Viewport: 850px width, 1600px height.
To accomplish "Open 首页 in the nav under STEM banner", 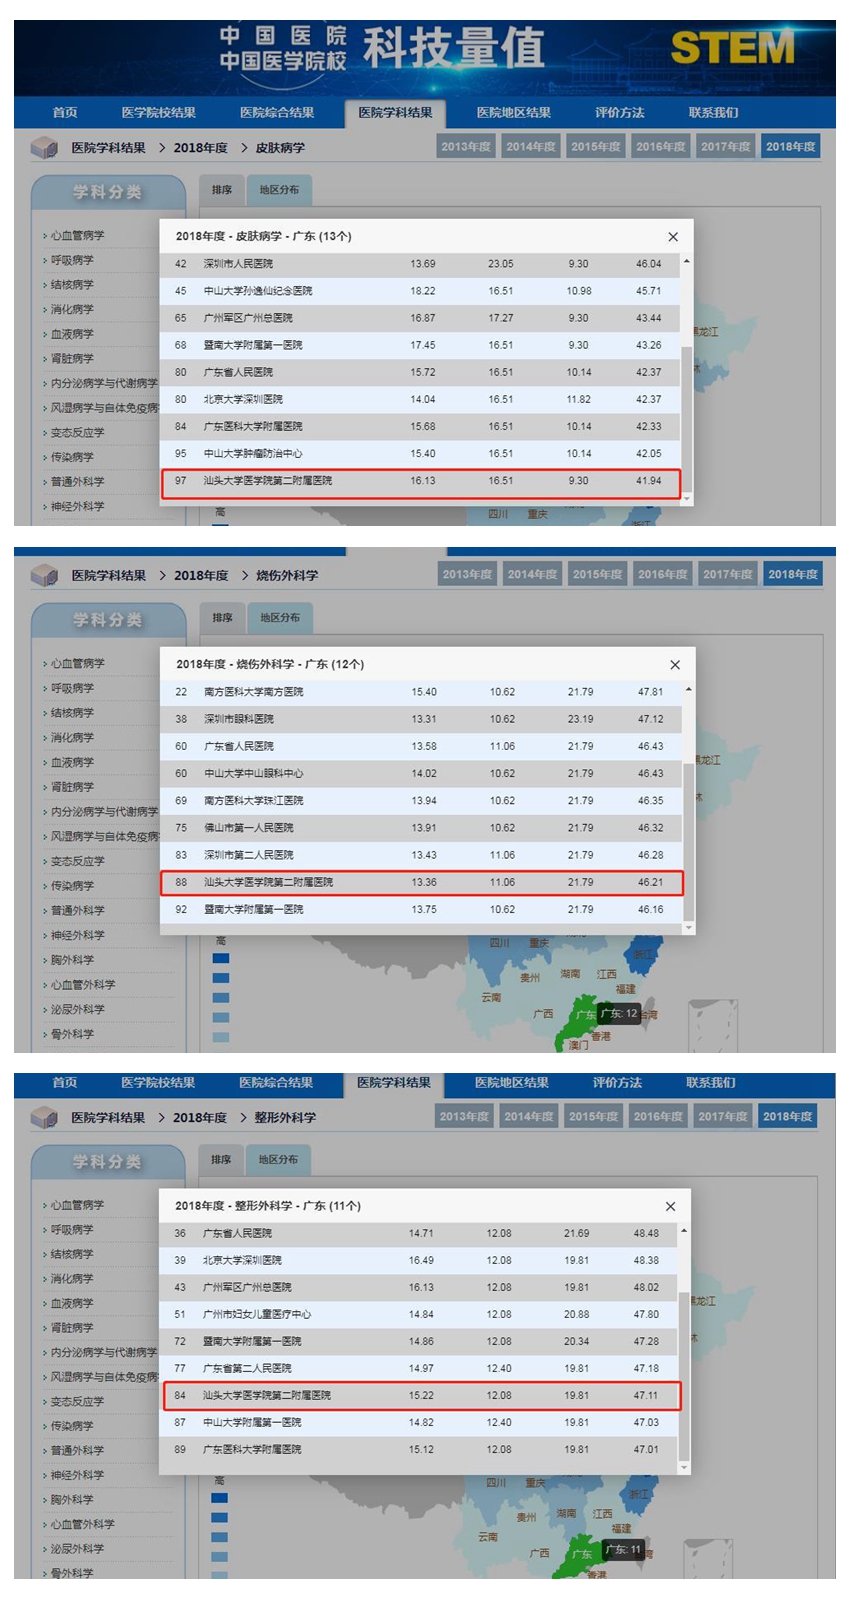I will (x=65, y=113).
